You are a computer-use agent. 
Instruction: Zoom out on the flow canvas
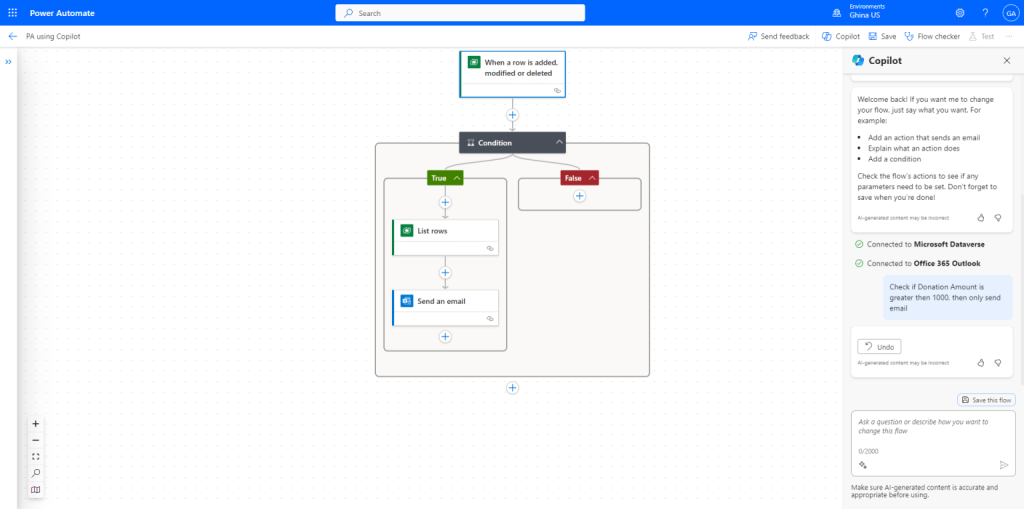click(x=36, y=440)
